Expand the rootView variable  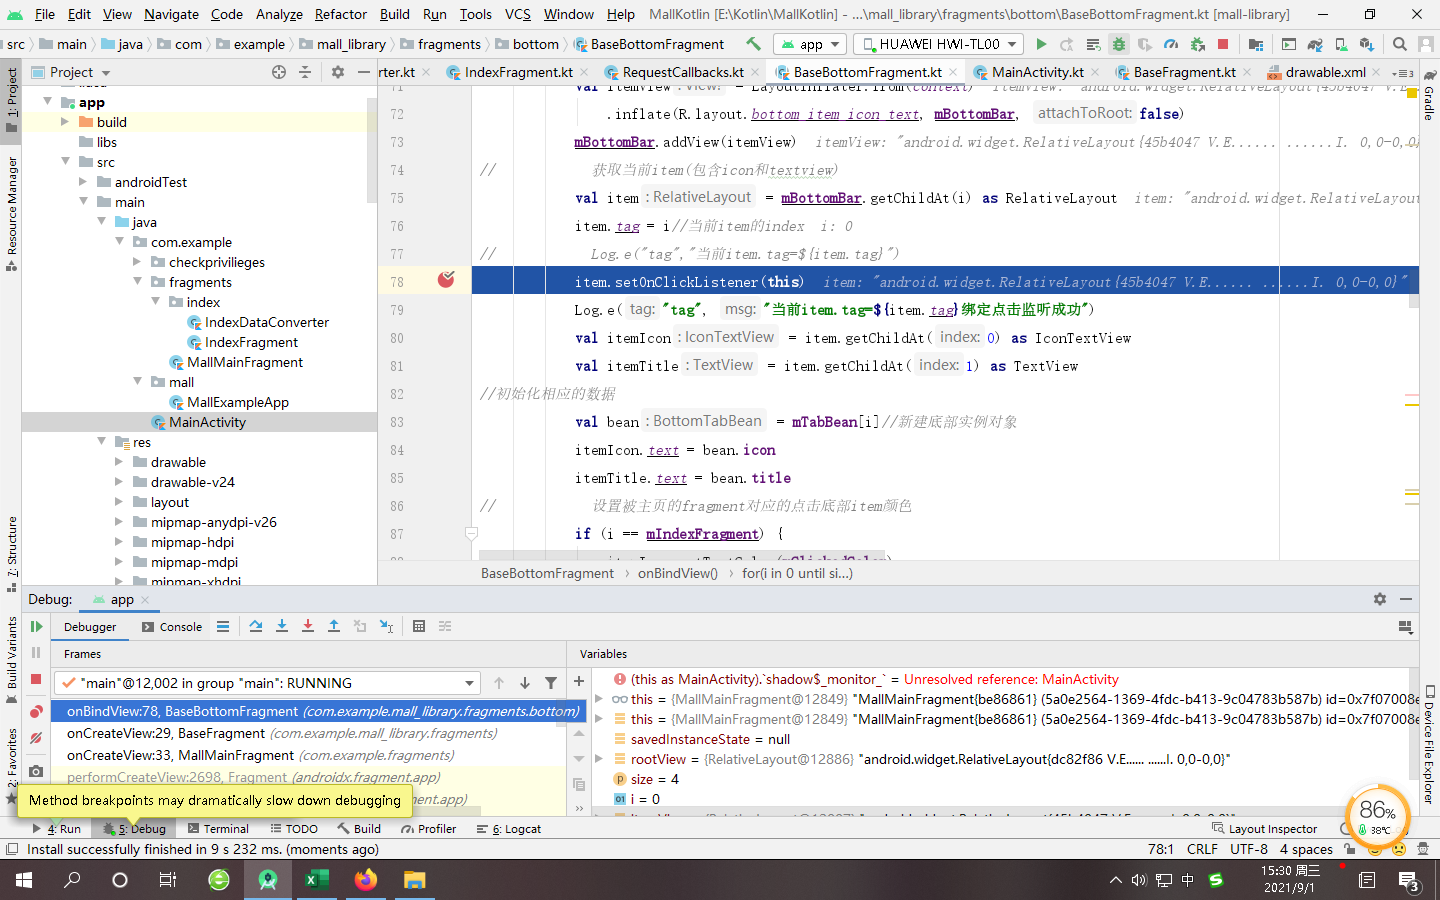click(599, 759)
